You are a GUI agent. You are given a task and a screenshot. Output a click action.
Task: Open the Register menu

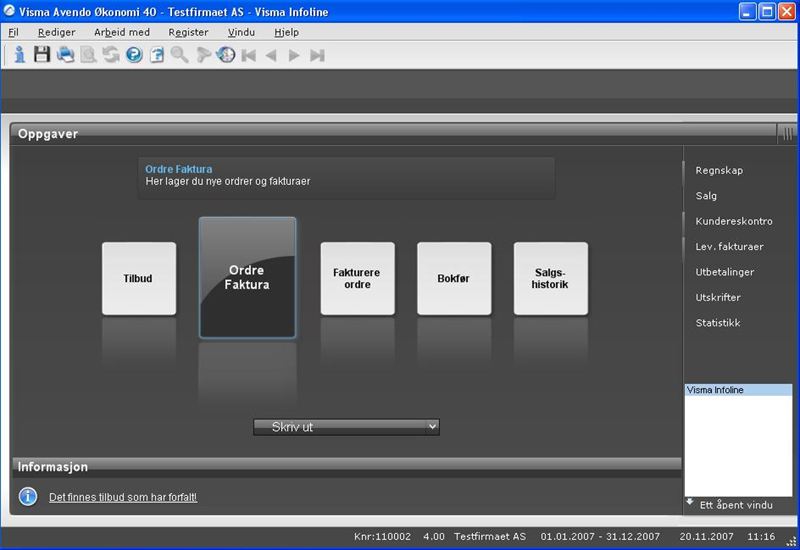click(189, 32)
